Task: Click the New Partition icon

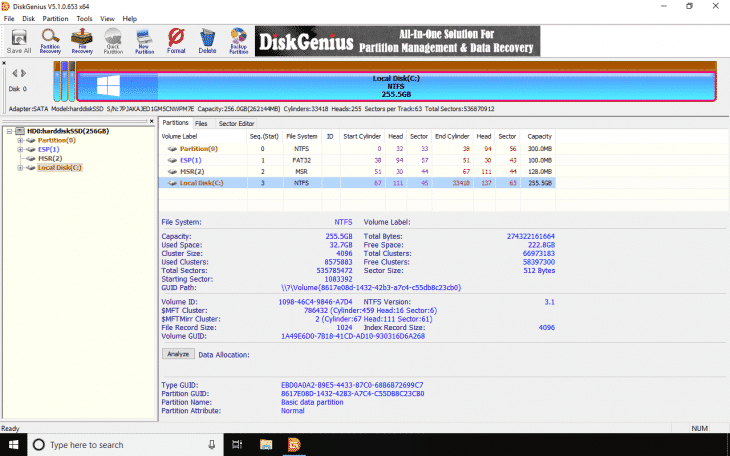Action: coord(143,41)
